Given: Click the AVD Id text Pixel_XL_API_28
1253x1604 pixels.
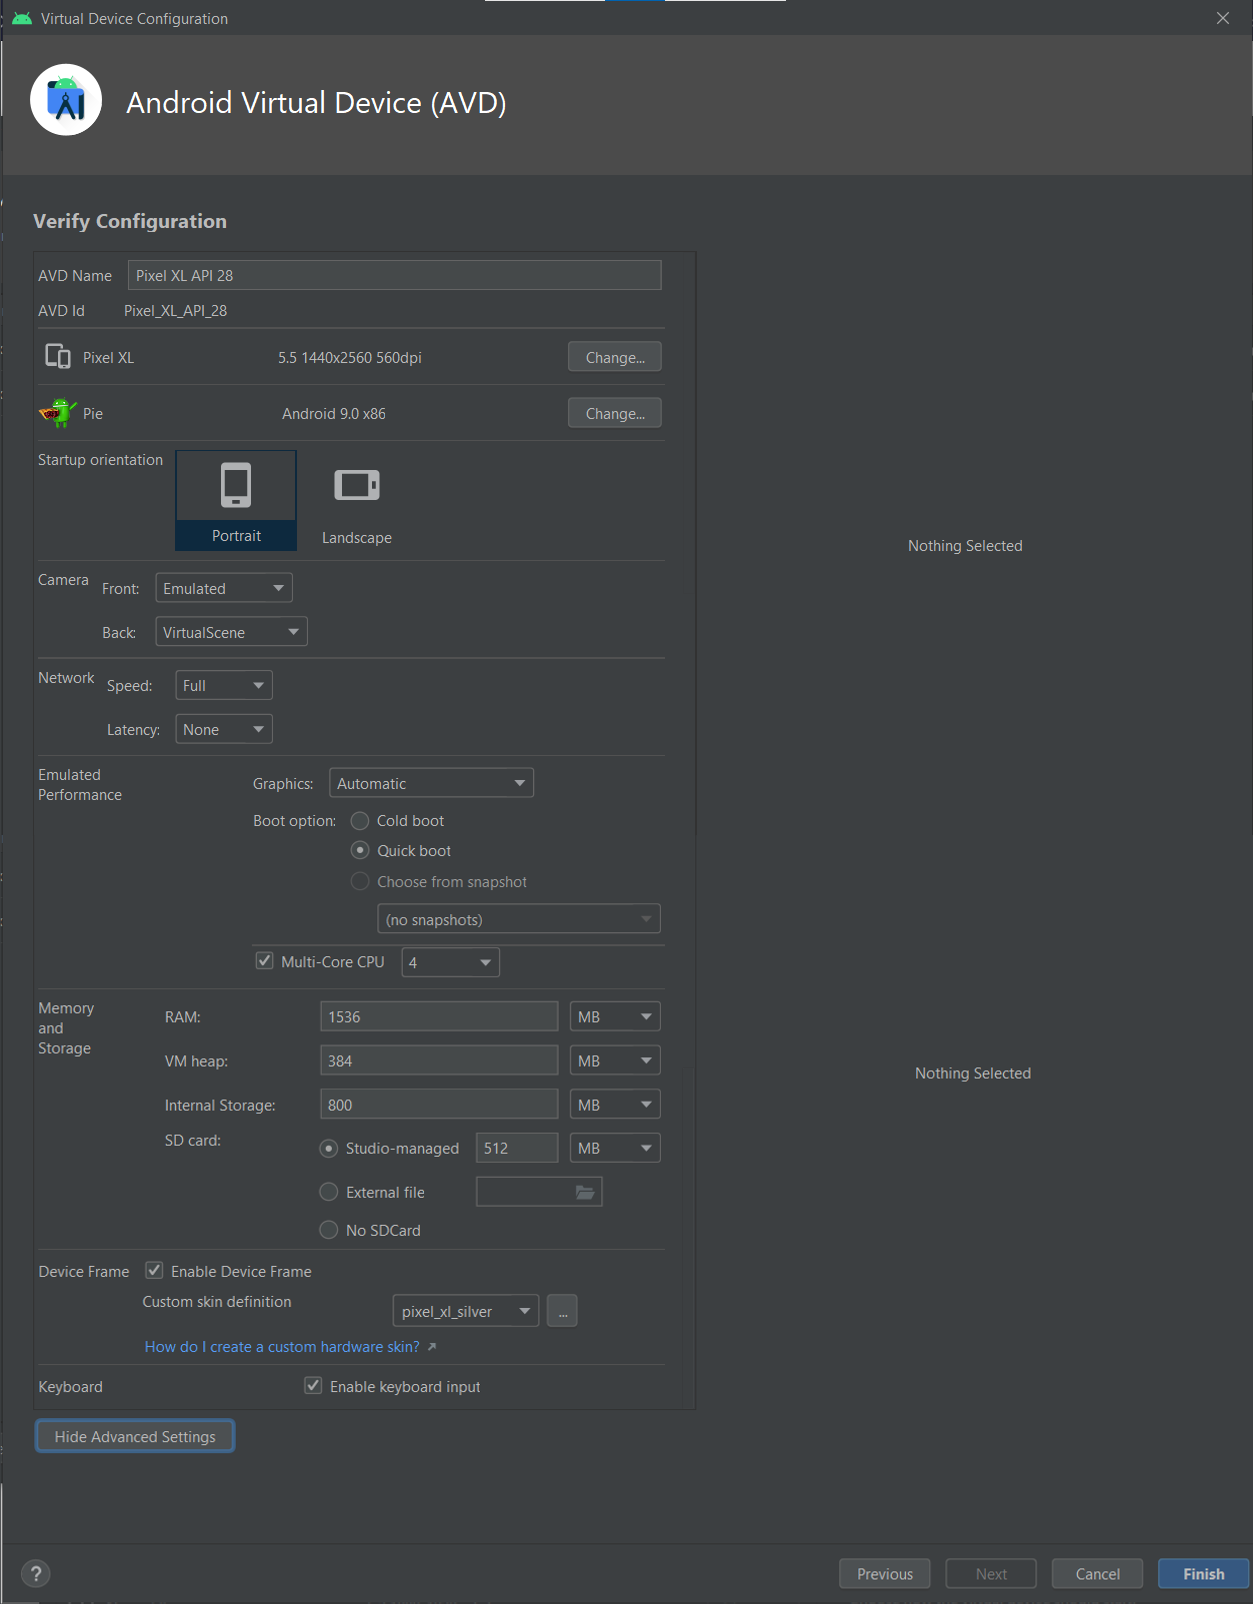Looking at the screenshot, I should click(175, 311).
